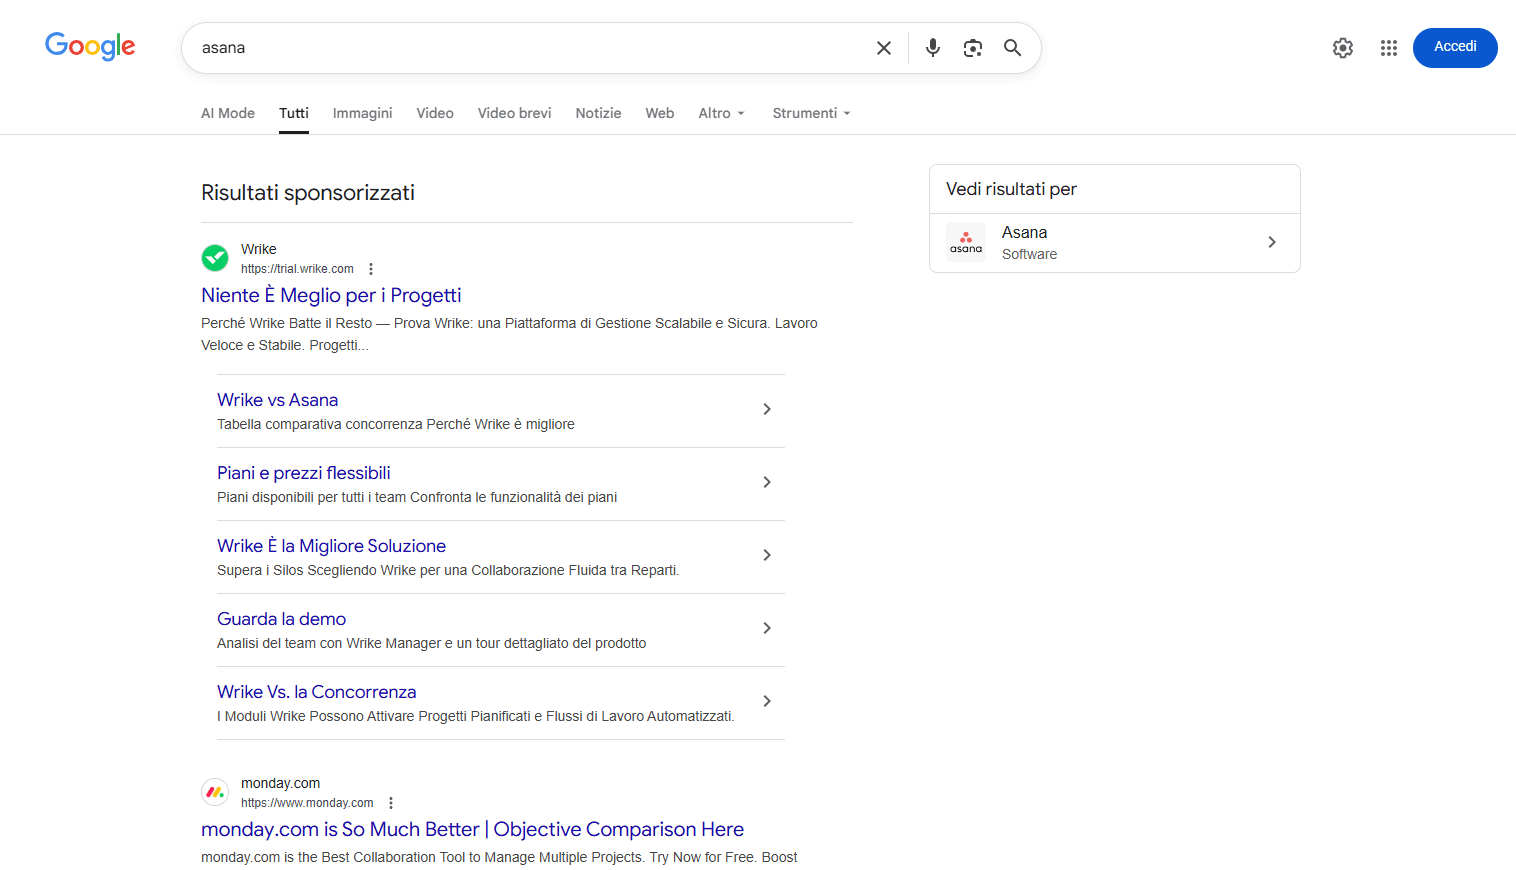Open Google Lens image search icon
The width and height of the screenshot is (1516, 870).
(973, 48)
